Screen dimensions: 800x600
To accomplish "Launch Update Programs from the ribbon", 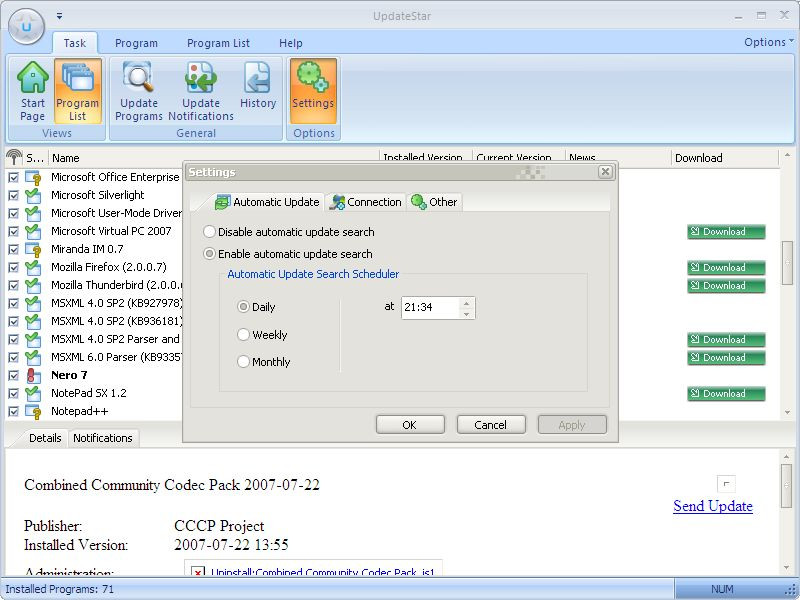I will click(138, 91).
